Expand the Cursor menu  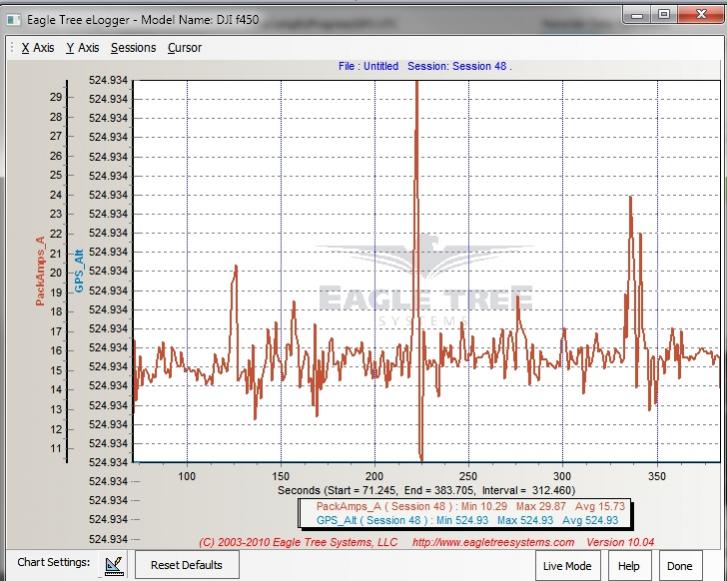[184, 47]
